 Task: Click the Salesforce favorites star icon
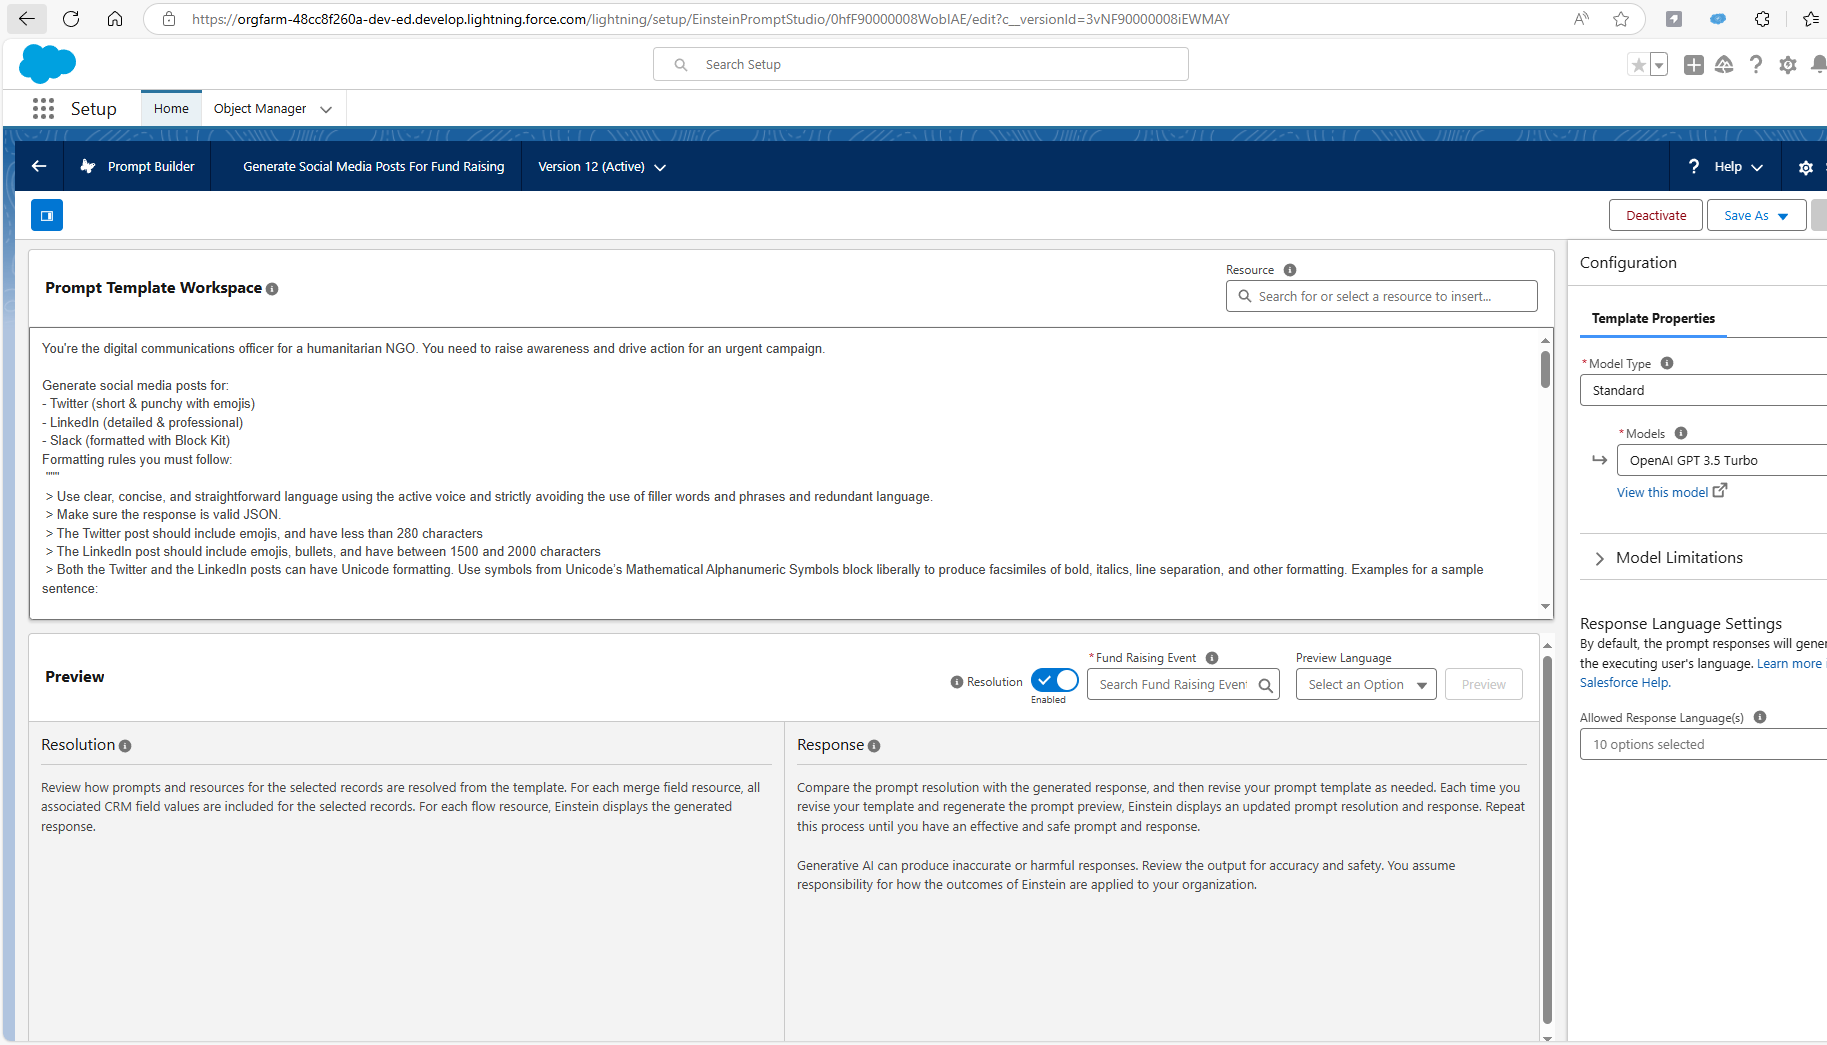click(x=1638, y=65)
